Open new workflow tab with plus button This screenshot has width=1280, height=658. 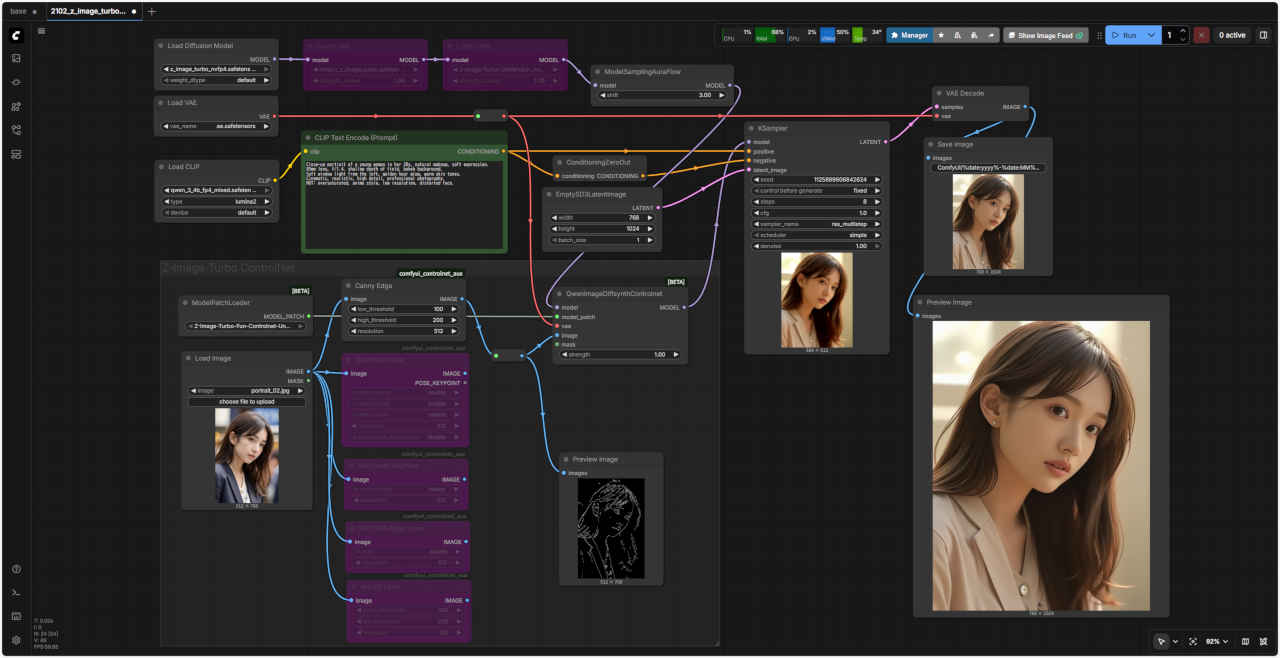point(152,11)
